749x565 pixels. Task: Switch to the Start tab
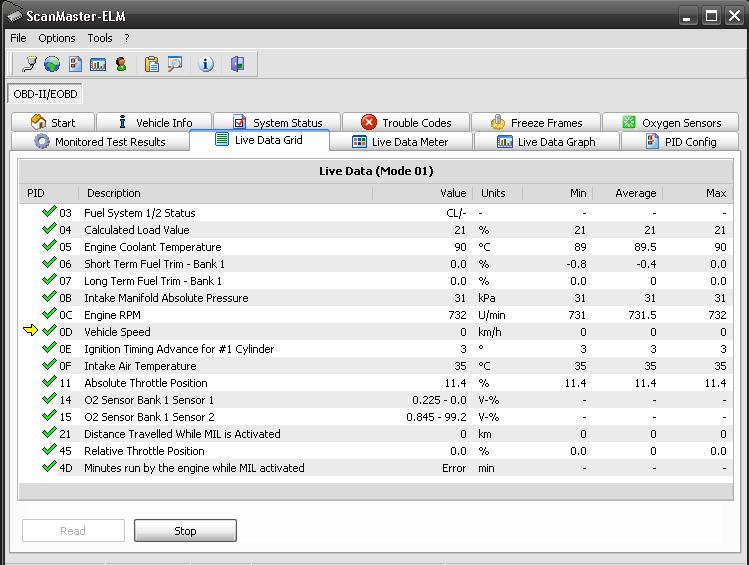pyautogui.click(x=53, y=122)
